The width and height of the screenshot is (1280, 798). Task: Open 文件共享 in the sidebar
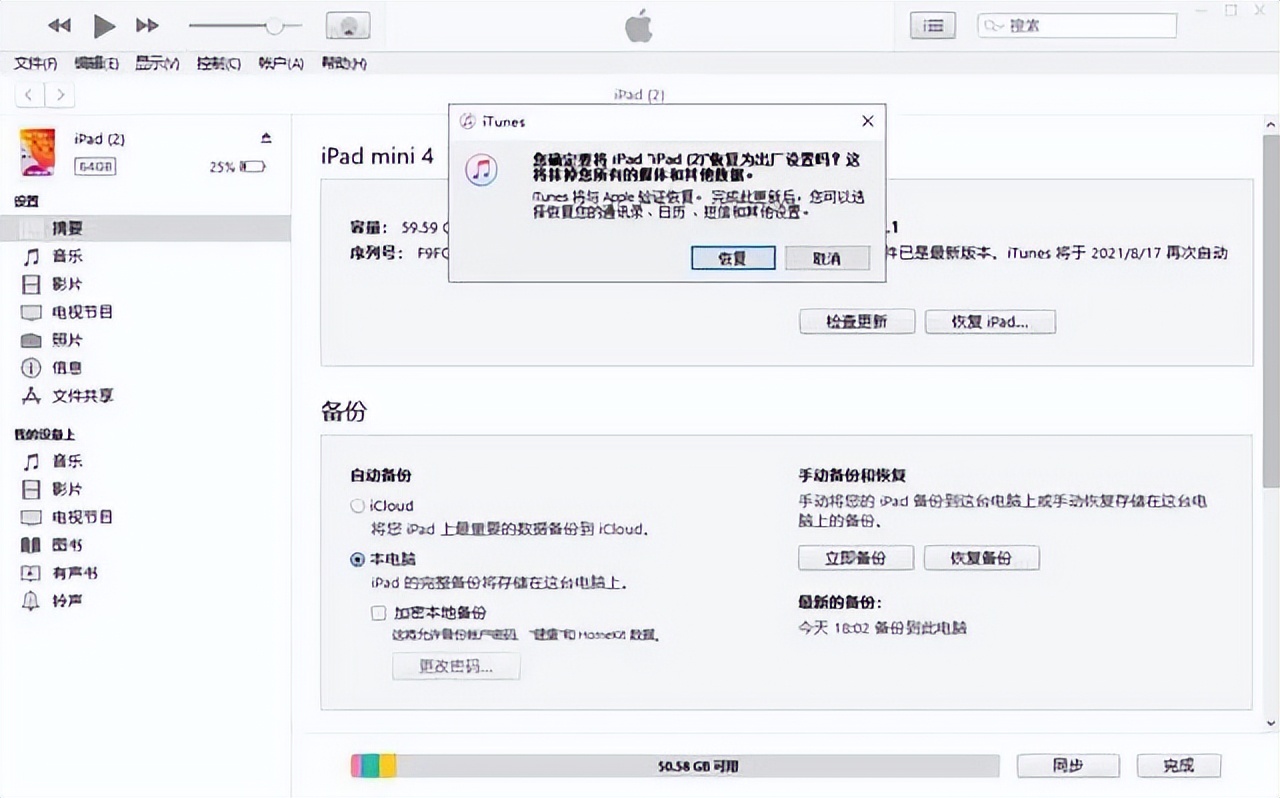80,396
